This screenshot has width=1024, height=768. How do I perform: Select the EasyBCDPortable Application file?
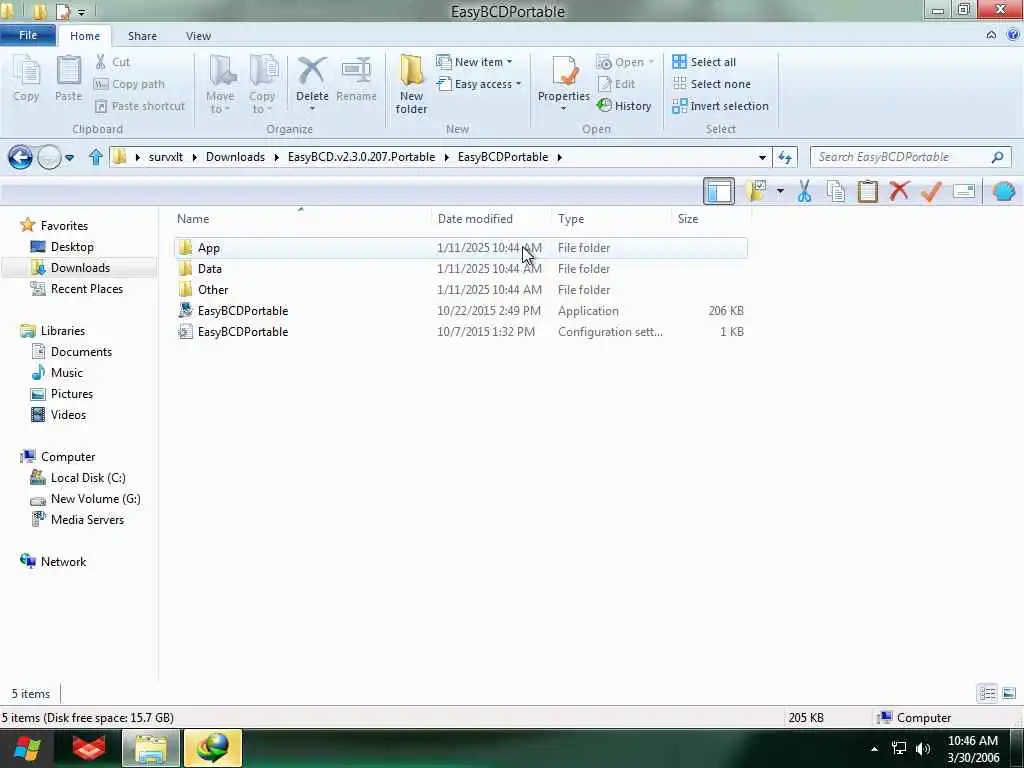tap(460, 311)
